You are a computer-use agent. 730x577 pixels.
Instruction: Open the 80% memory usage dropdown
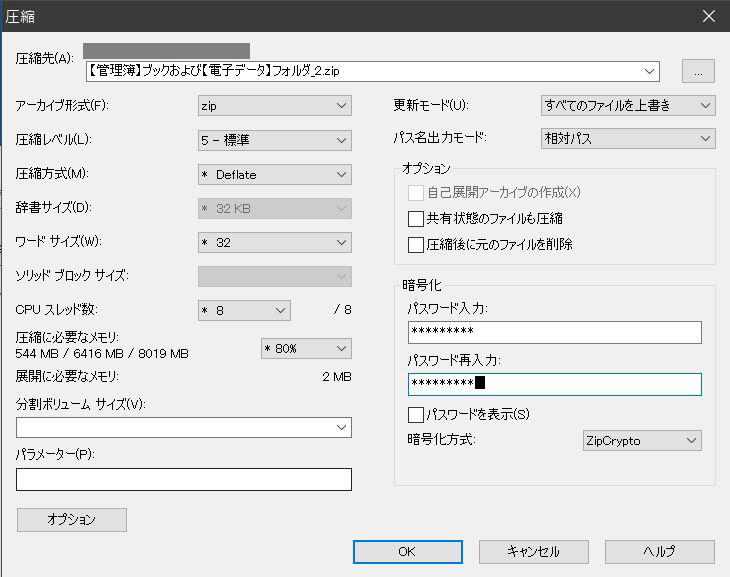305,348
